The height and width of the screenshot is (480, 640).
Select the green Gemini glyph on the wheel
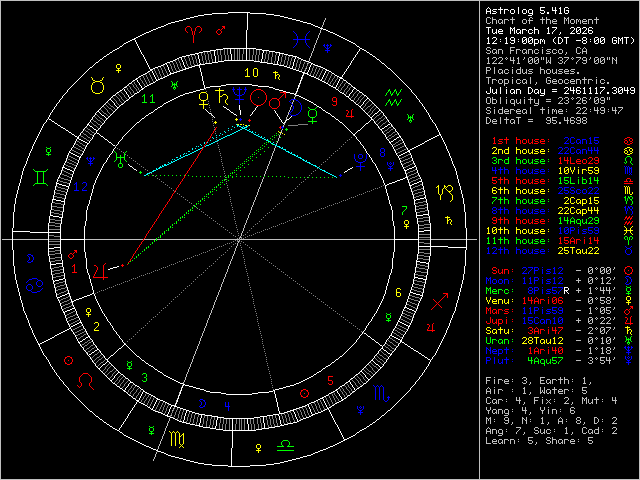pos(41,178)
